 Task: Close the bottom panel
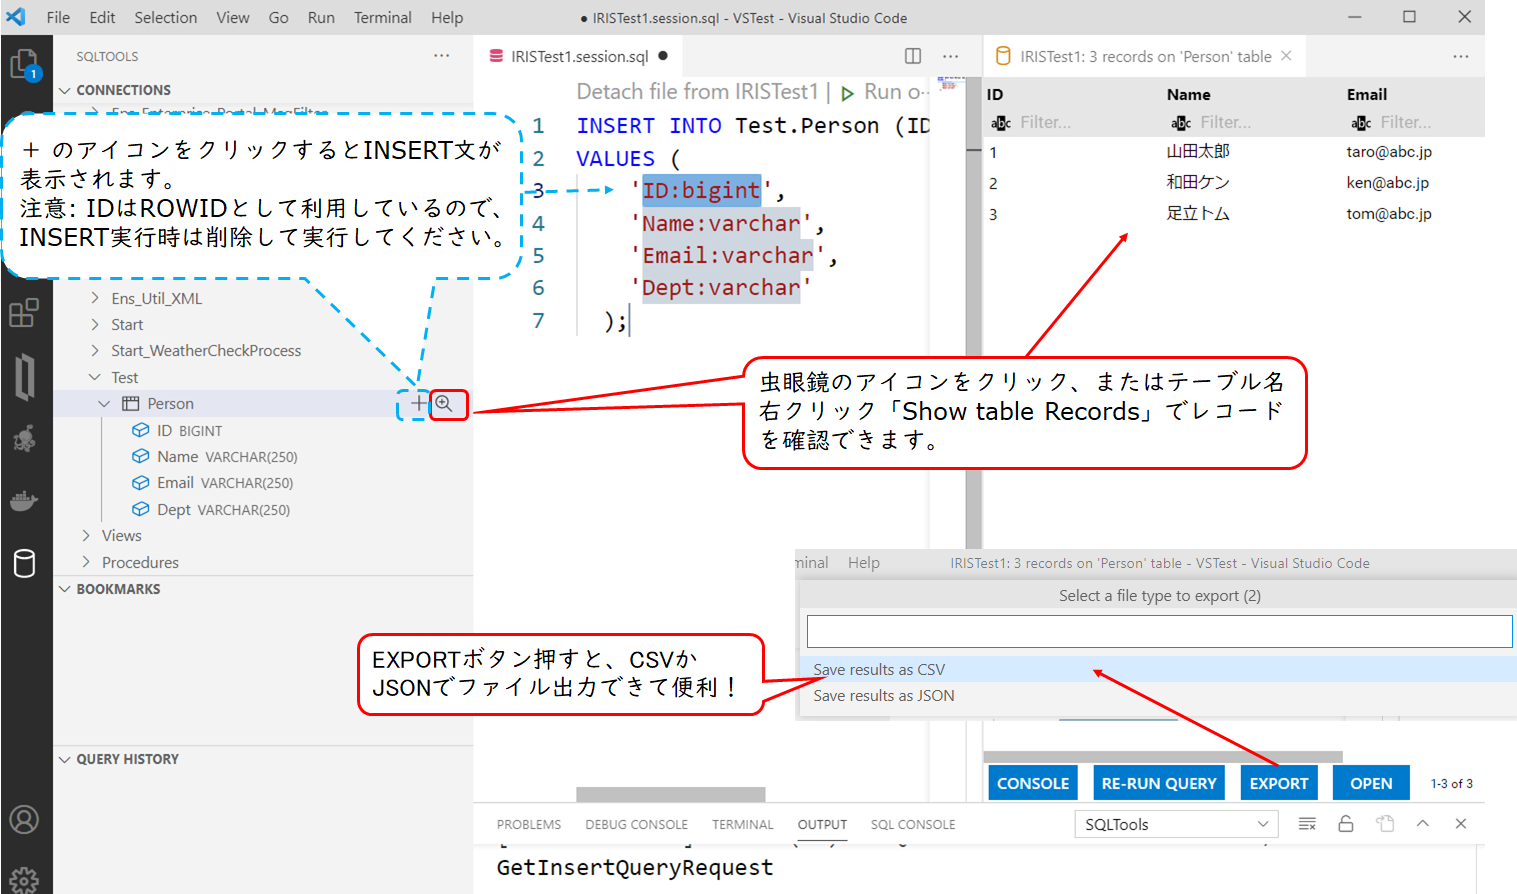coord(1461,824)
